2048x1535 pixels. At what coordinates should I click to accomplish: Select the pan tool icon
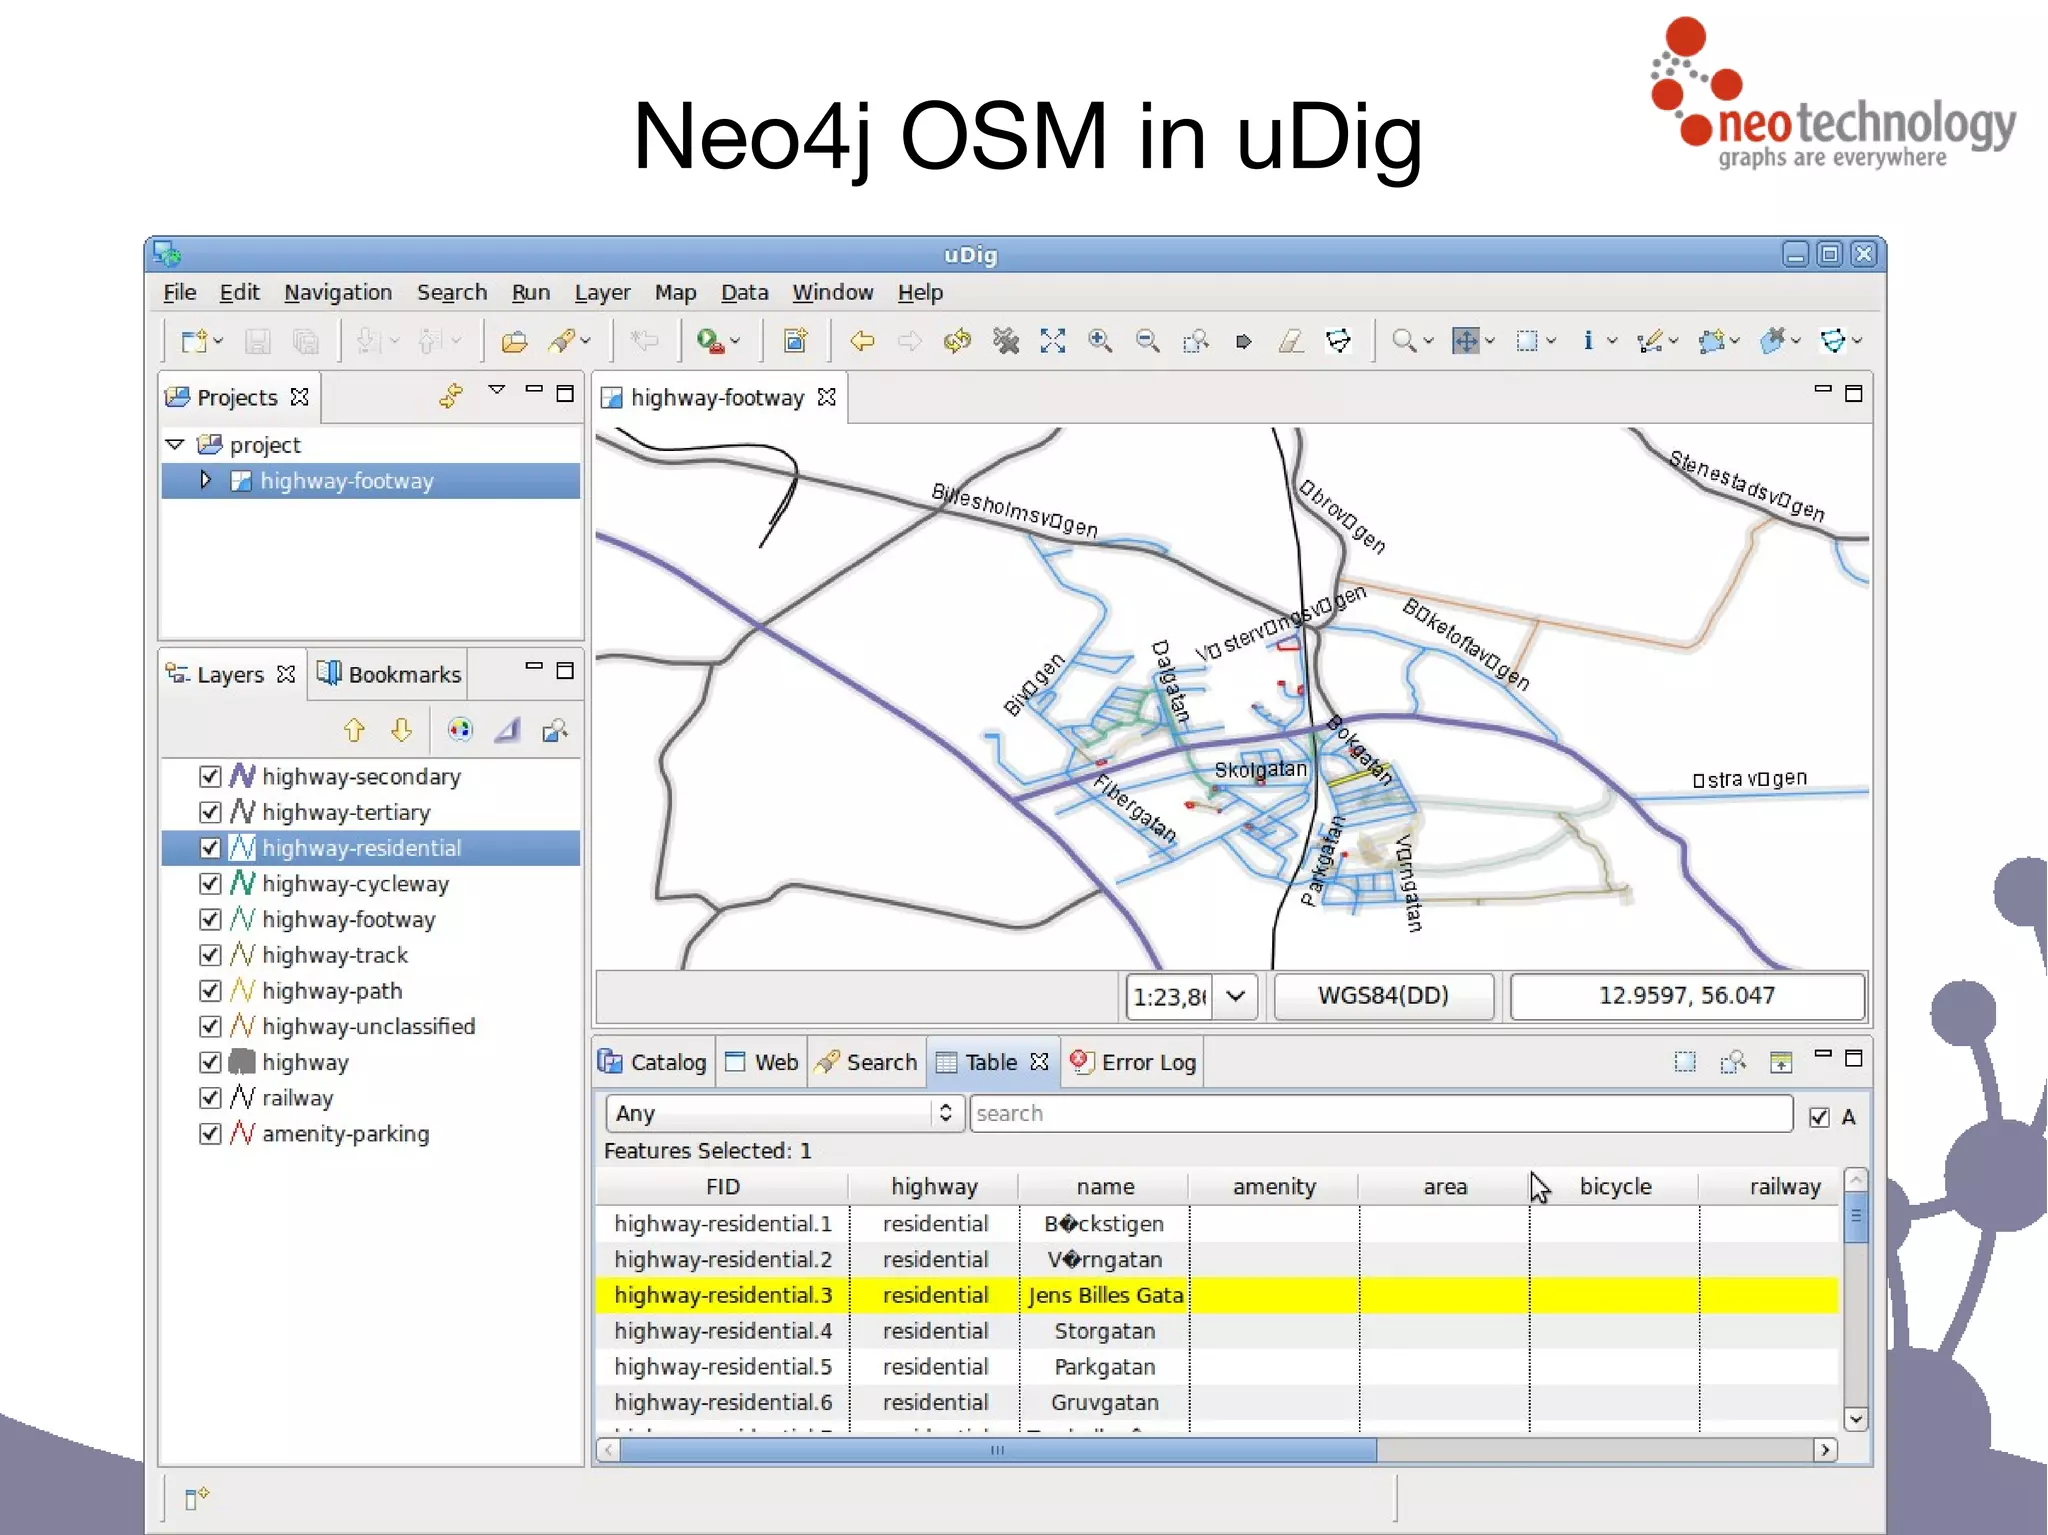pyautogui.click(x=1465, y=342)
